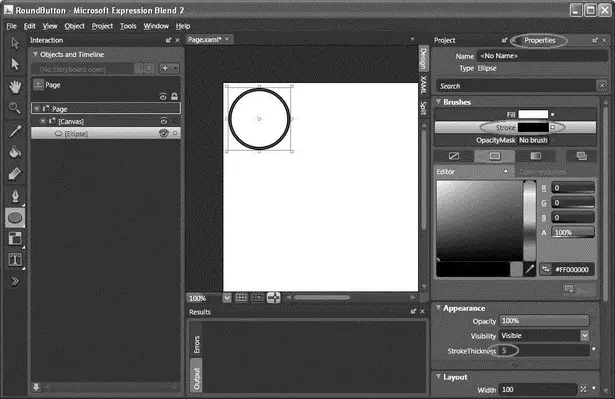Open the Help menu

(x=183, y=26)
